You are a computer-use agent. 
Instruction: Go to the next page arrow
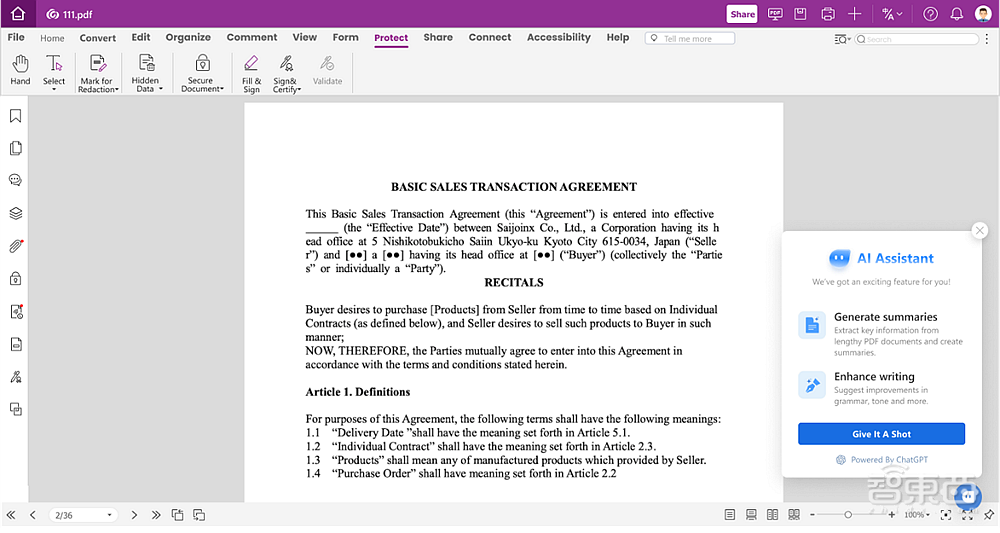pos(134,515)
